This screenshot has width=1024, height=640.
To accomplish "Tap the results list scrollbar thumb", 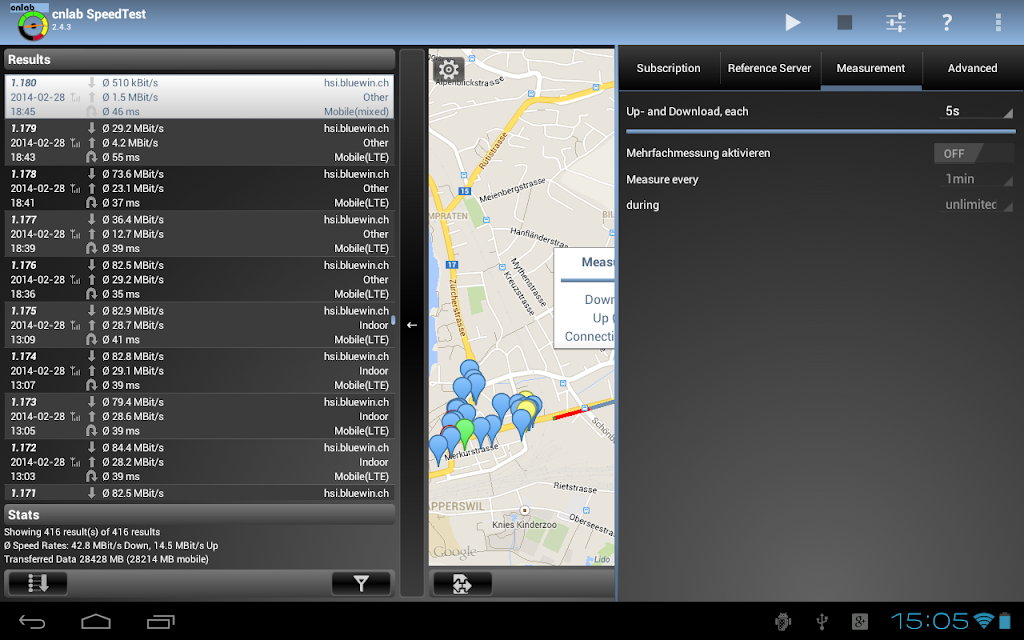I will click(x=393, y=321).
